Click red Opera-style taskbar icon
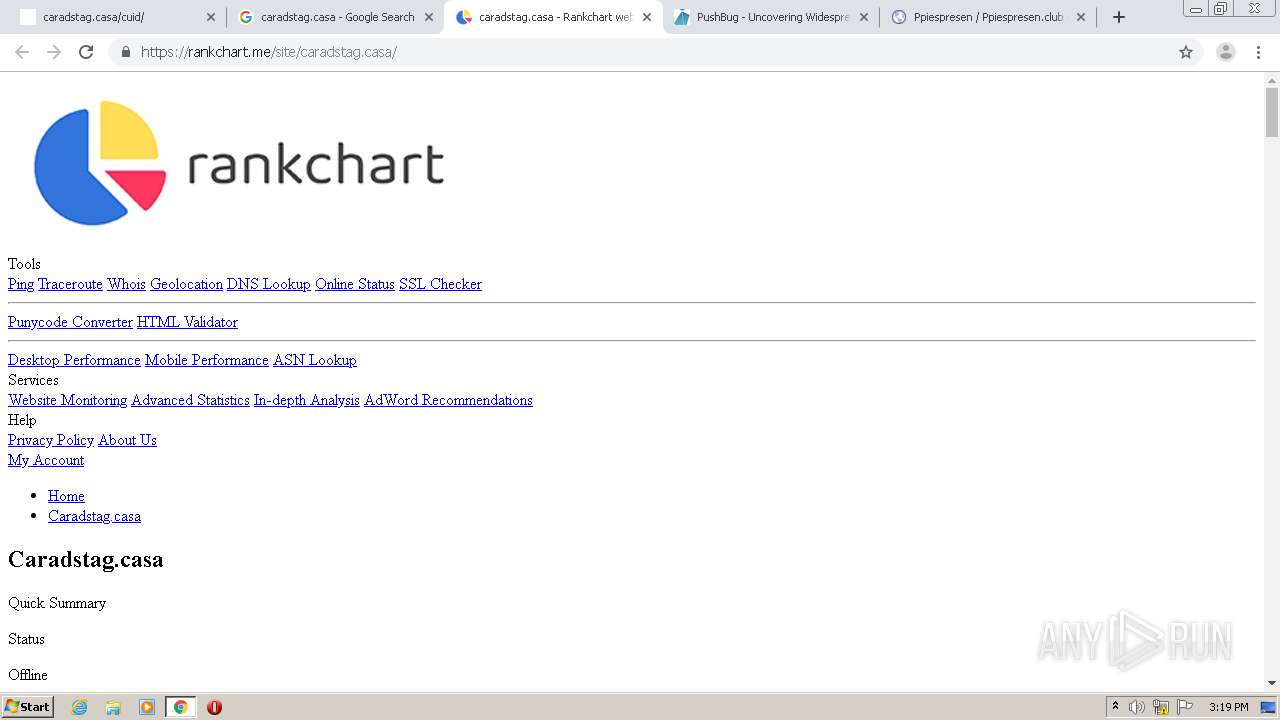This screenshot has width=1280, height=720. click(214, 707)
